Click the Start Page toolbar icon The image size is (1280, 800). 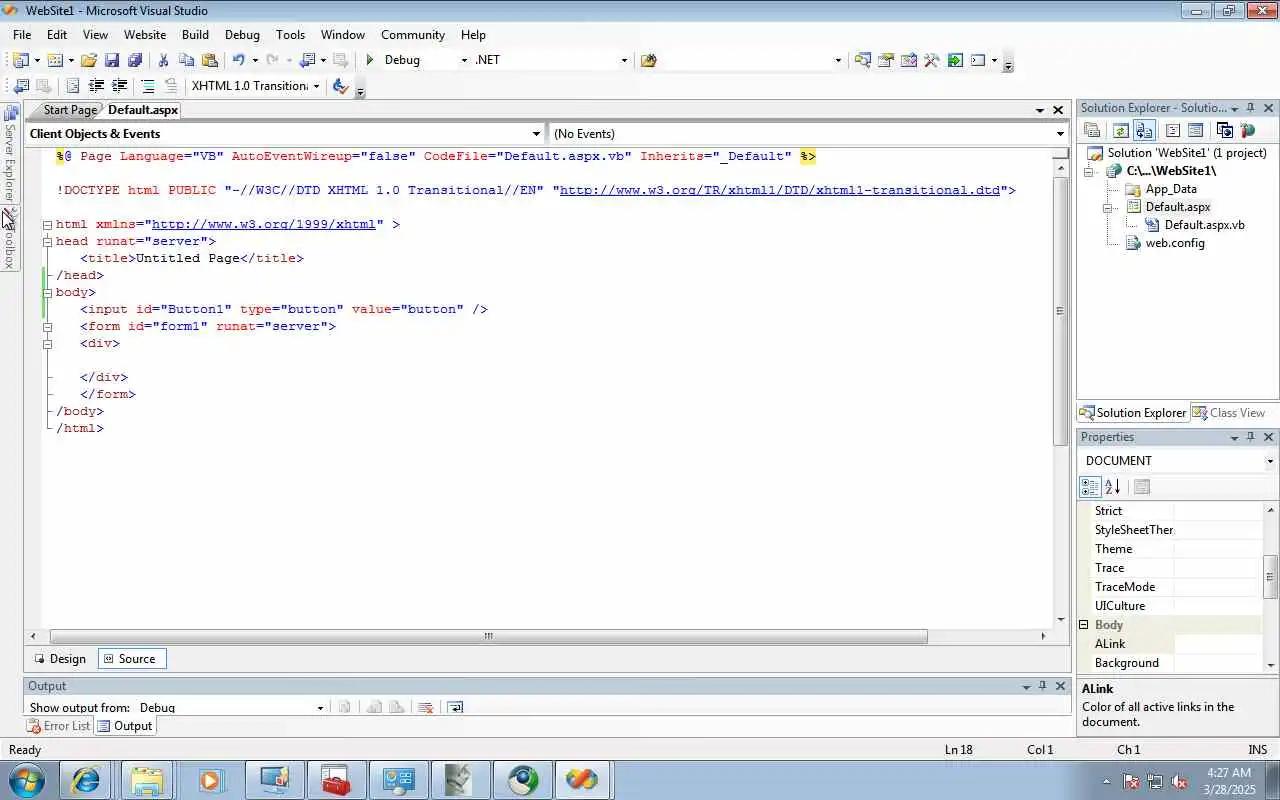tap(955, 60)
